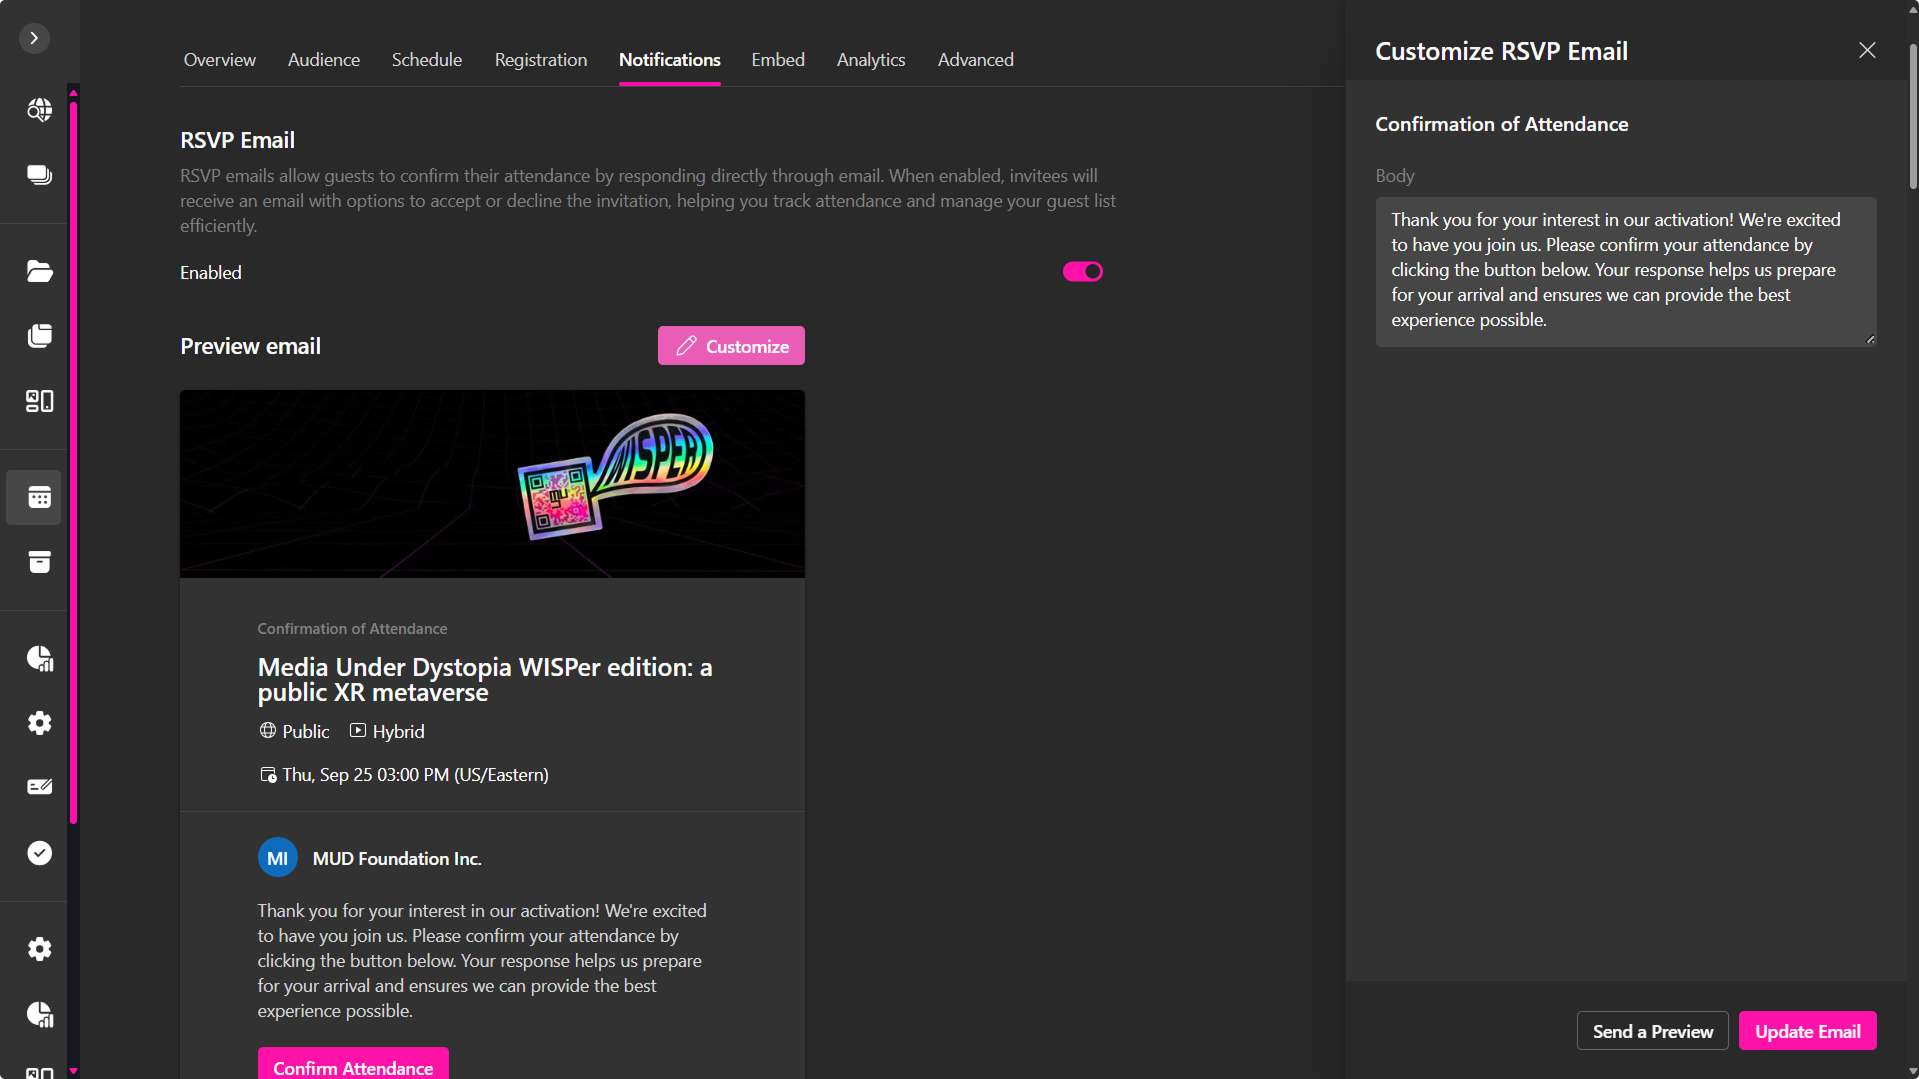Edit the Confirmation of Attendance body text
Screen dimensions: 1919x1079
coord(1624,271)
